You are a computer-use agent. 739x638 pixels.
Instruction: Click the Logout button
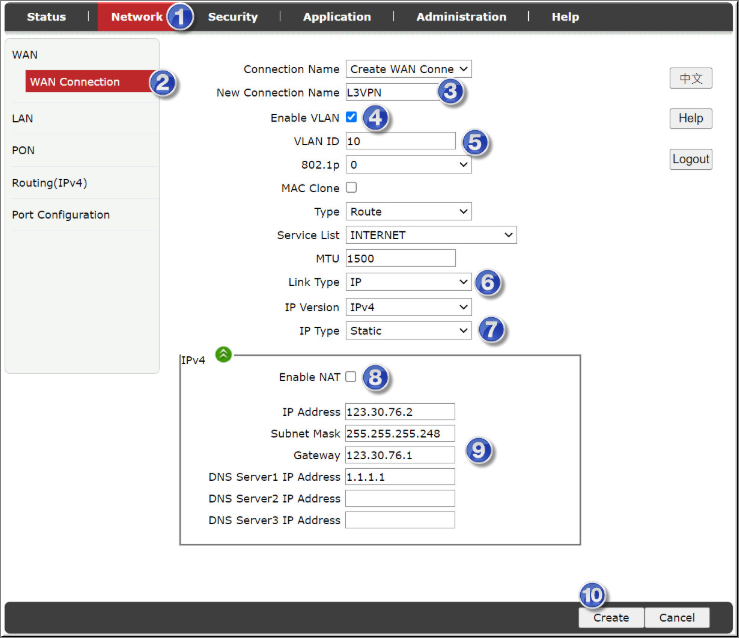tap(690, 159)
